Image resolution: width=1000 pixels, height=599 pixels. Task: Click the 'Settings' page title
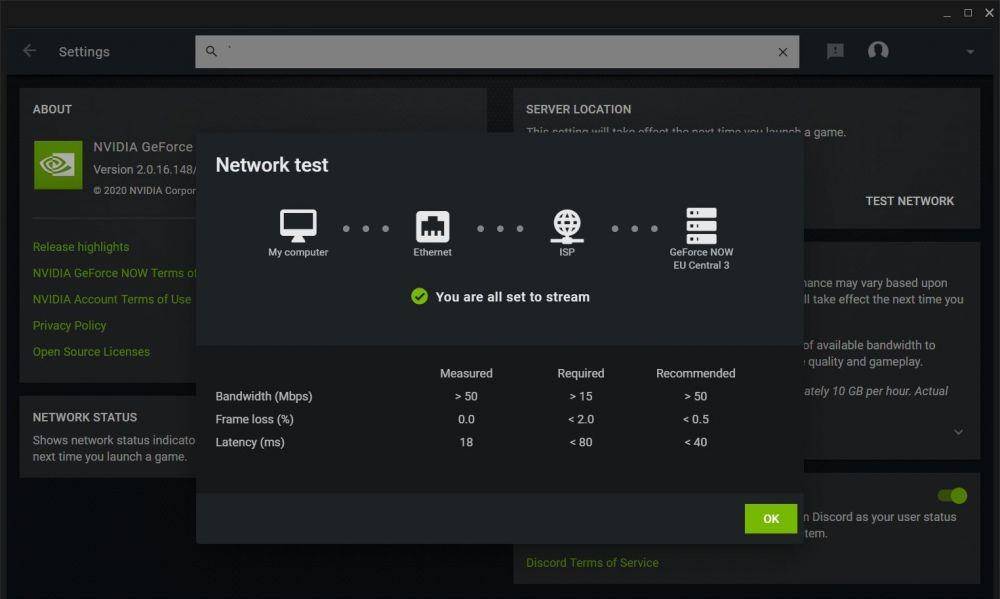84,52
